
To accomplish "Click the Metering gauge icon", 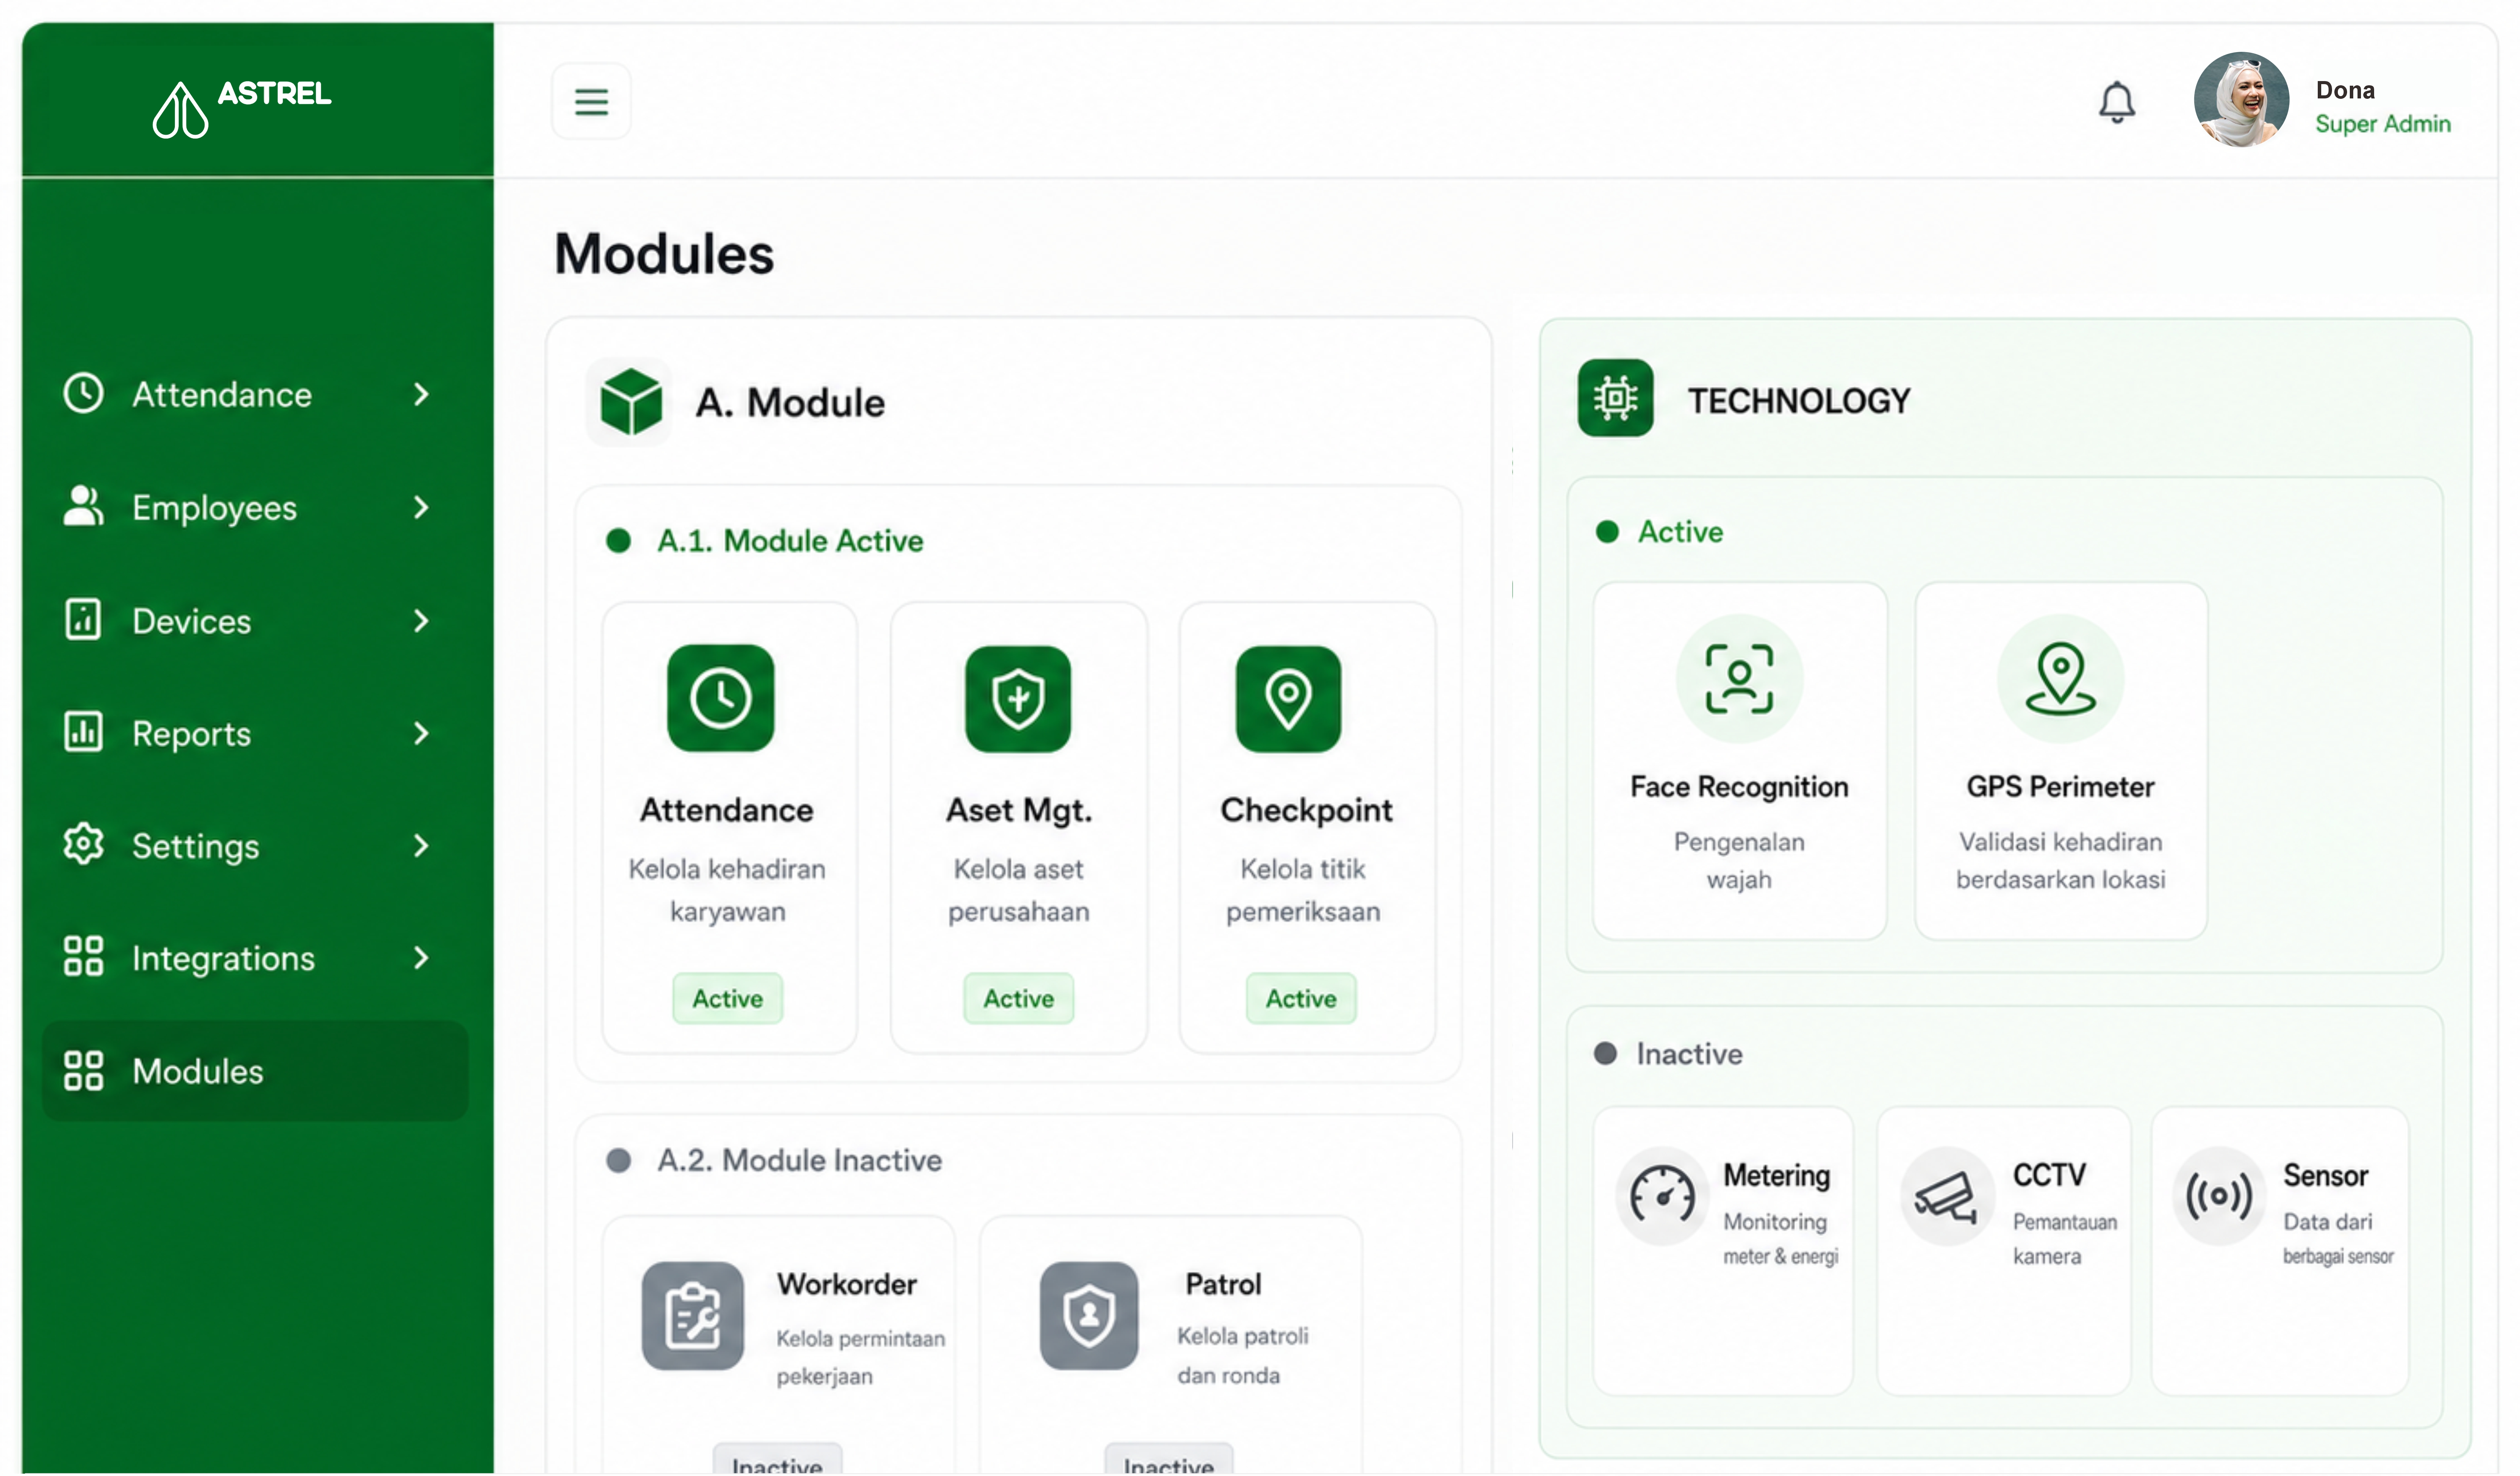I will [1662, 1196].
